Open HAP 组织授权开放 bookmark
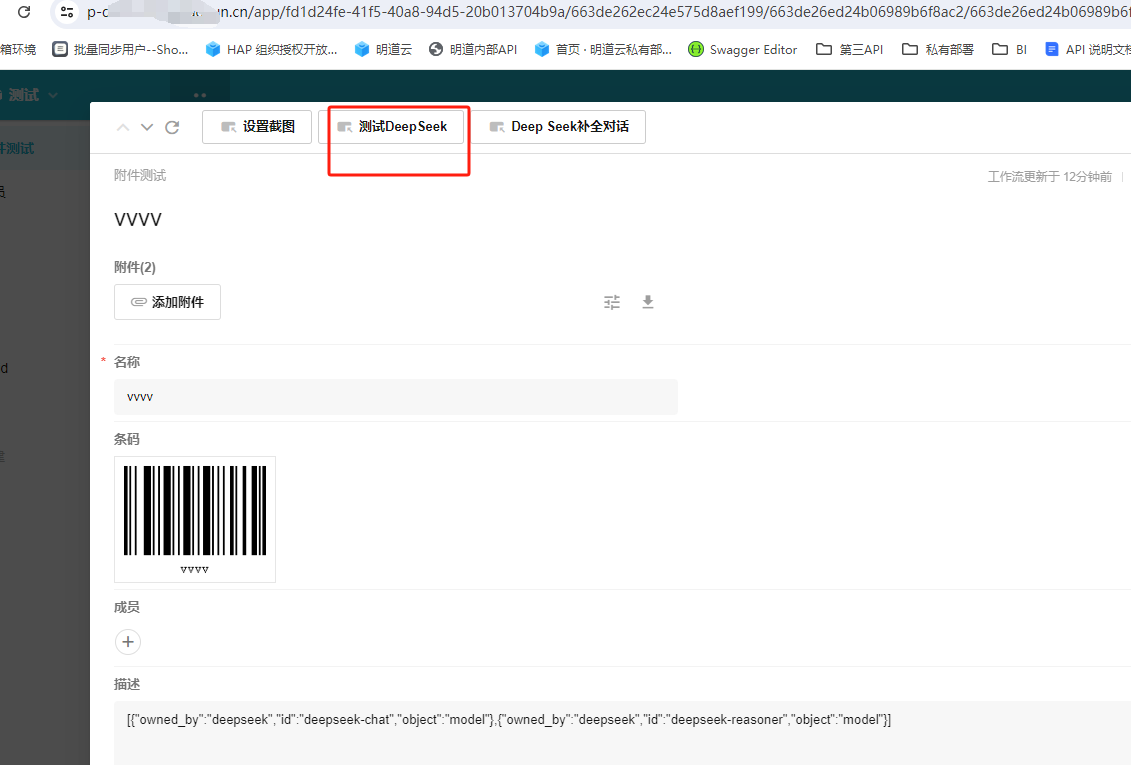The height and width of the screenshot is (765, 1131). click(271, 49)
